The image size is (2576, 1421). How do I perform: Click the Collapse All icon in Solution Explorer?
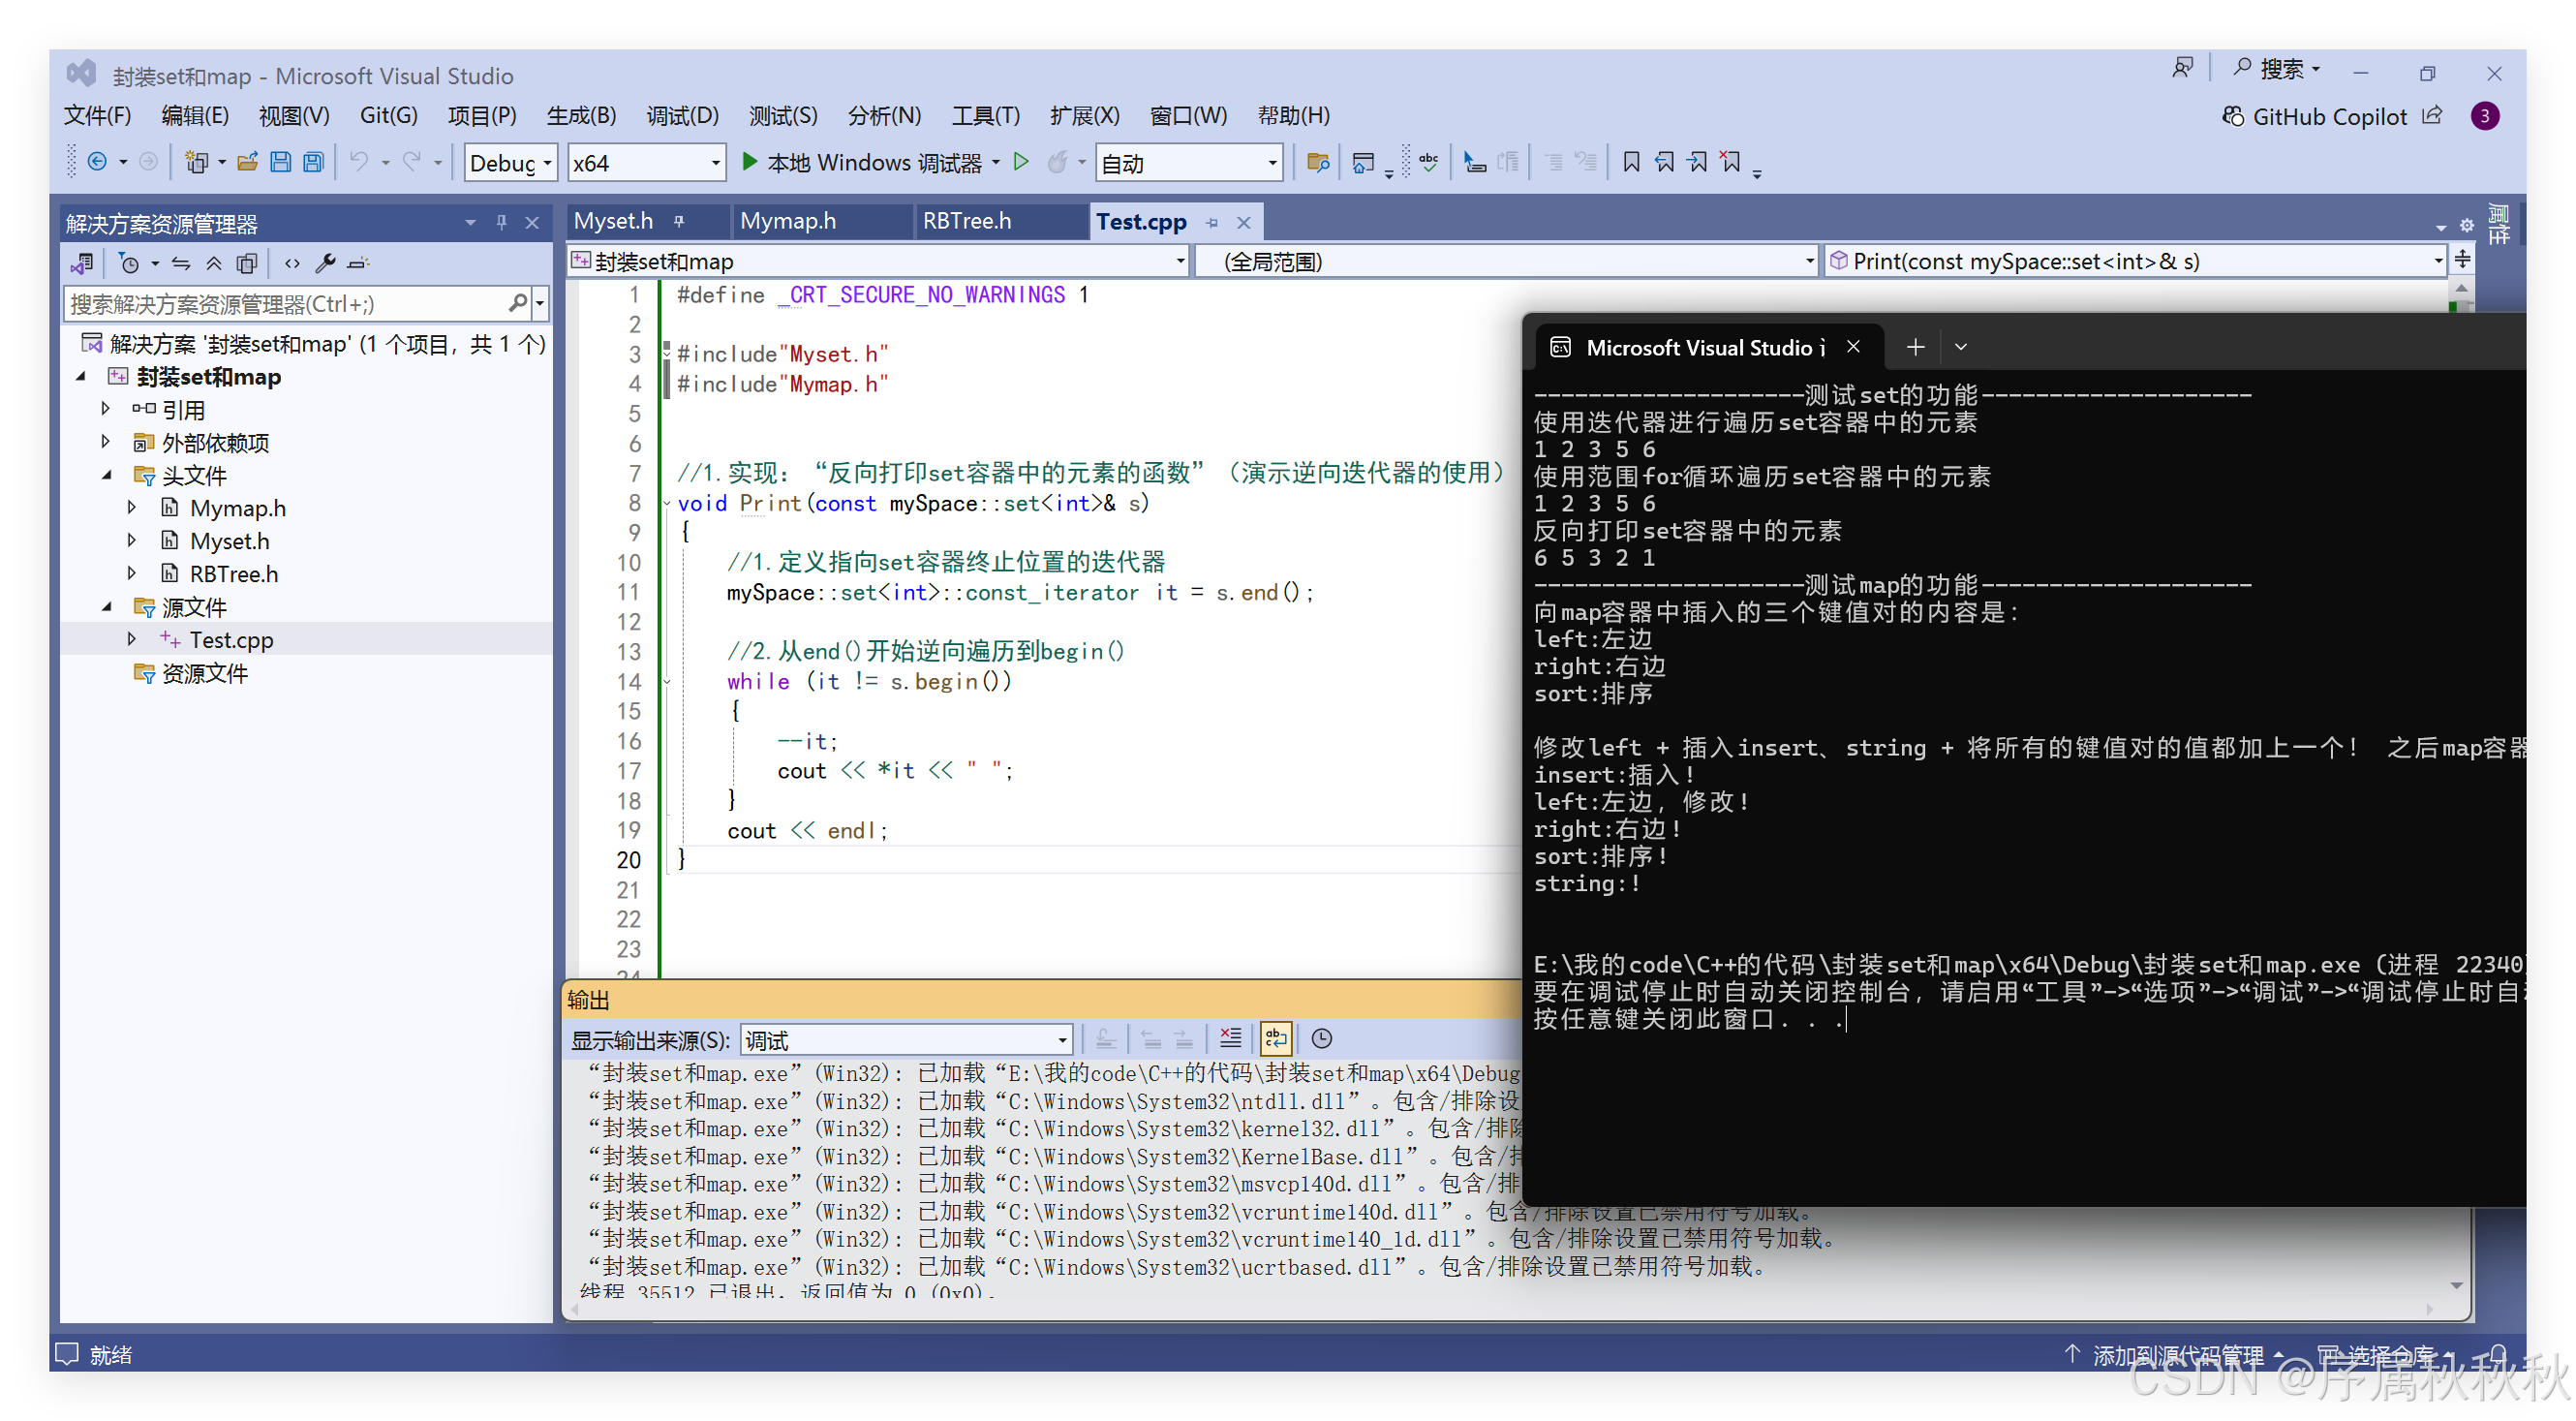coord(214,264)
